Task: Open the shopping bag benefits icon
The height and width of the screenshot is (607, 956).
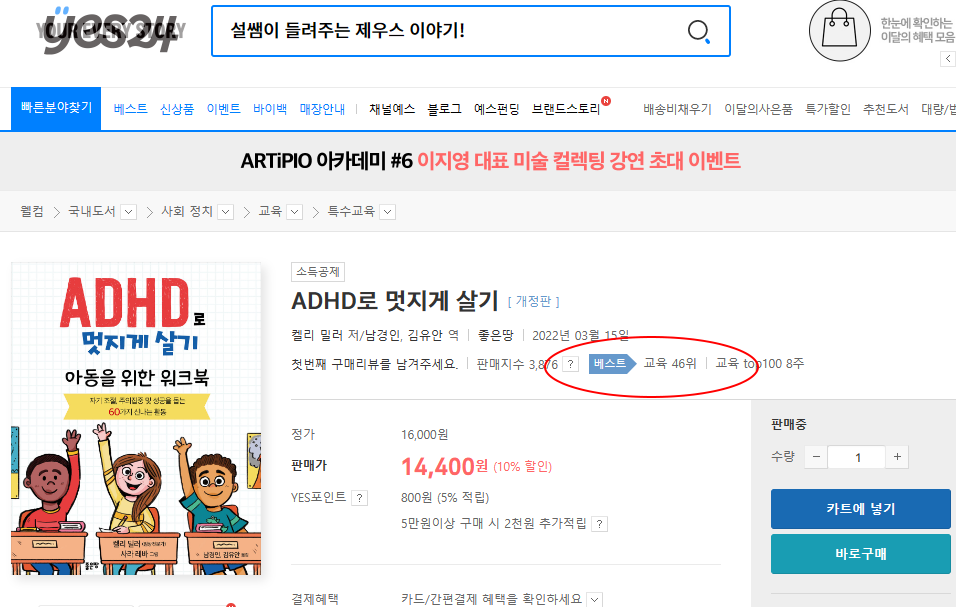Action: [840, 30]
